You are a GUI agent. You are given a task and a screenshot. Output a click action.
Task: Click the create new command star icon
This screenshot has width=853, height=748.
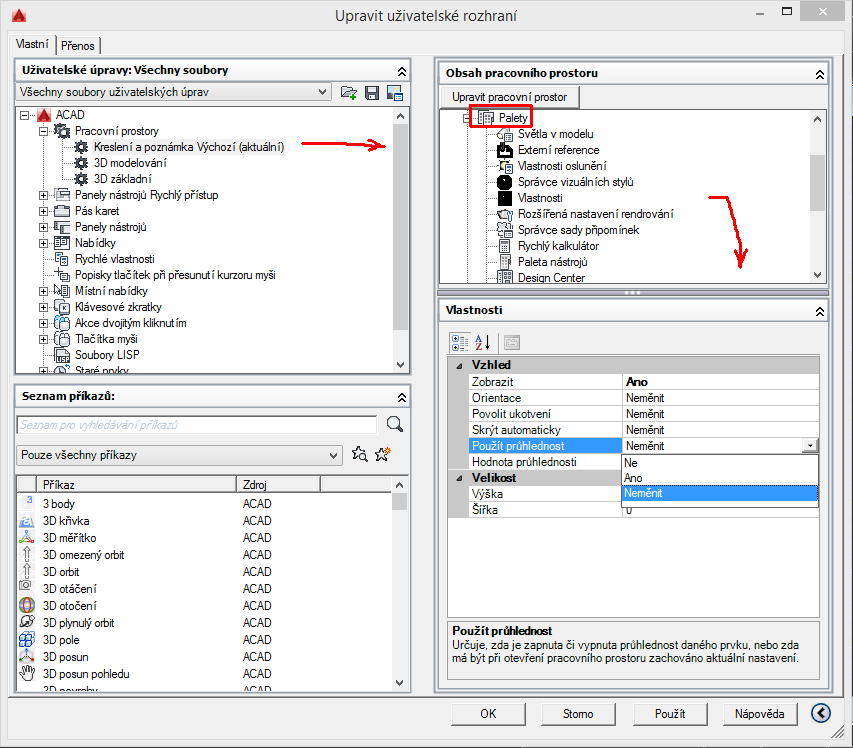point(382,455)
